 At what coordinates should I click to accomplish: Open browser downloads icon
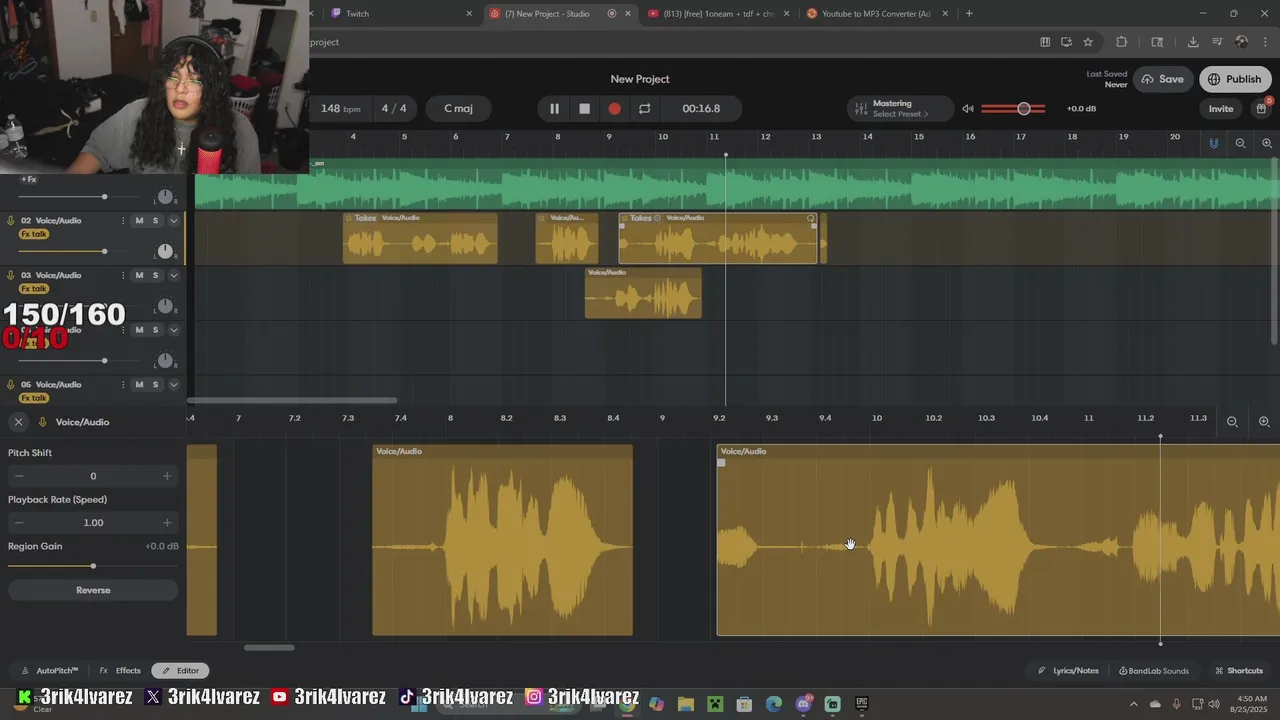click(x=1193, y=42)
